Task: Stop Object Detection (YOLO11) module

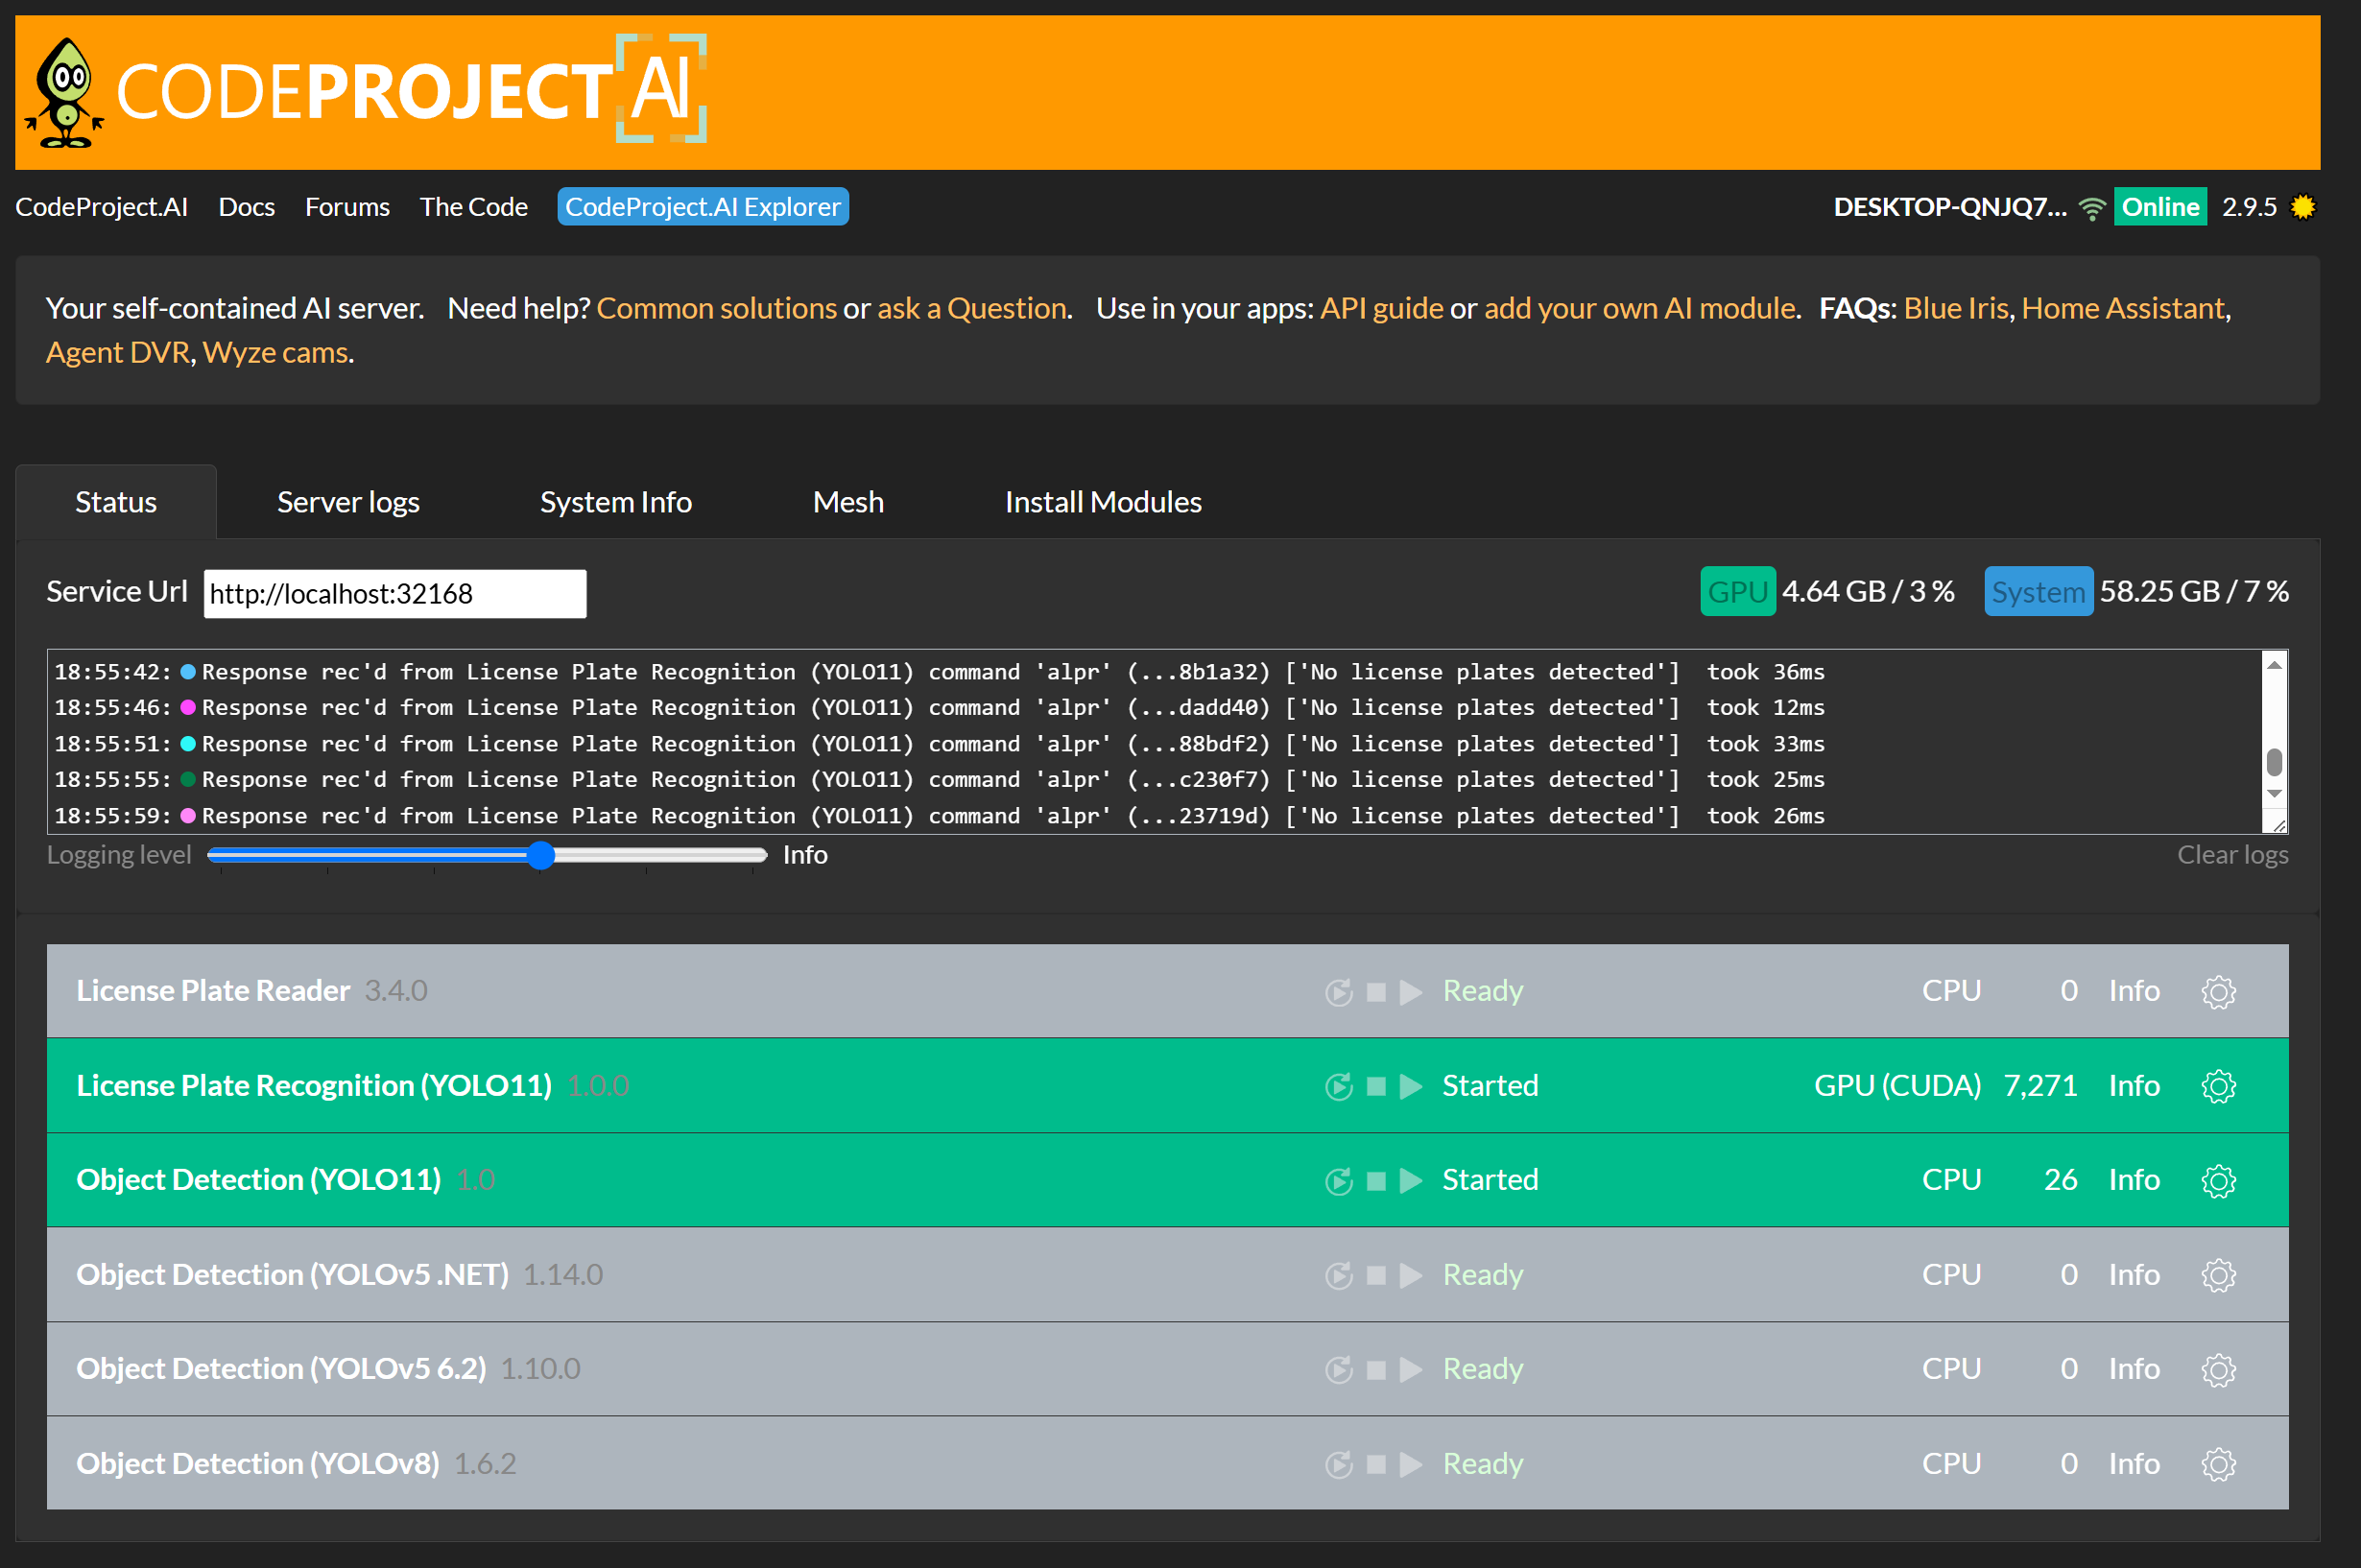Action: [1376, 1181]
